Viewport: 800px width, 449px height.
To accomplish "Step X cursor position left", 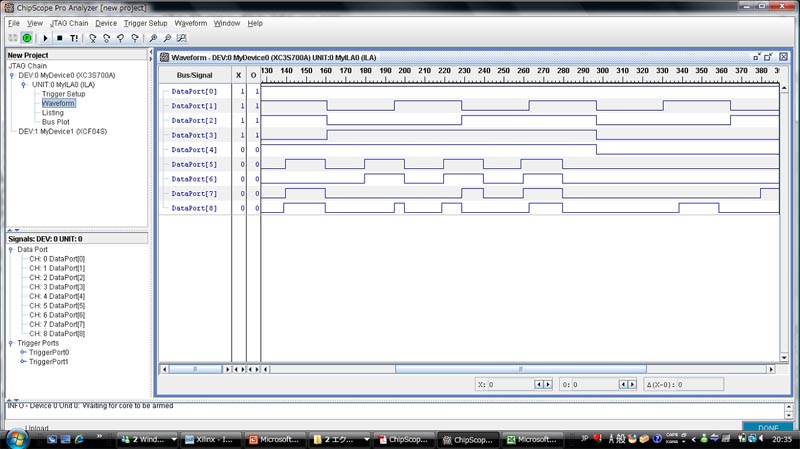I will point(539,384).
